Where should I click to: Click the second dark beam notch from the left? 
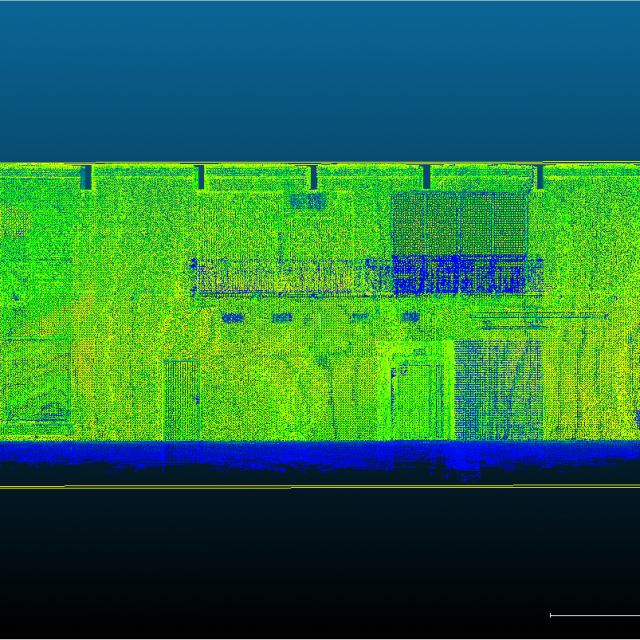200,177
